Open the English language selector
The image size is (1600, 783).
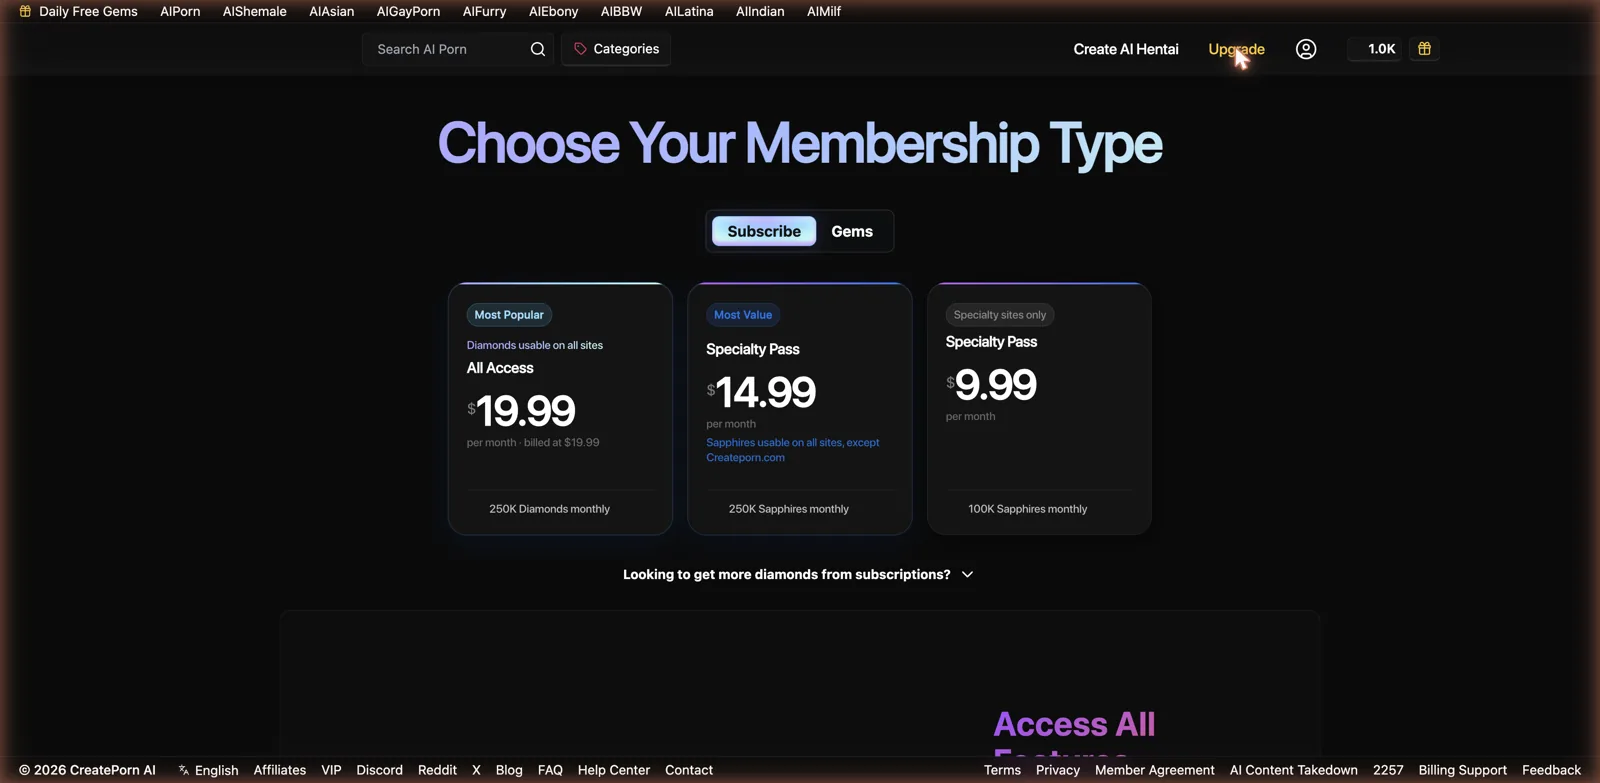208,770
